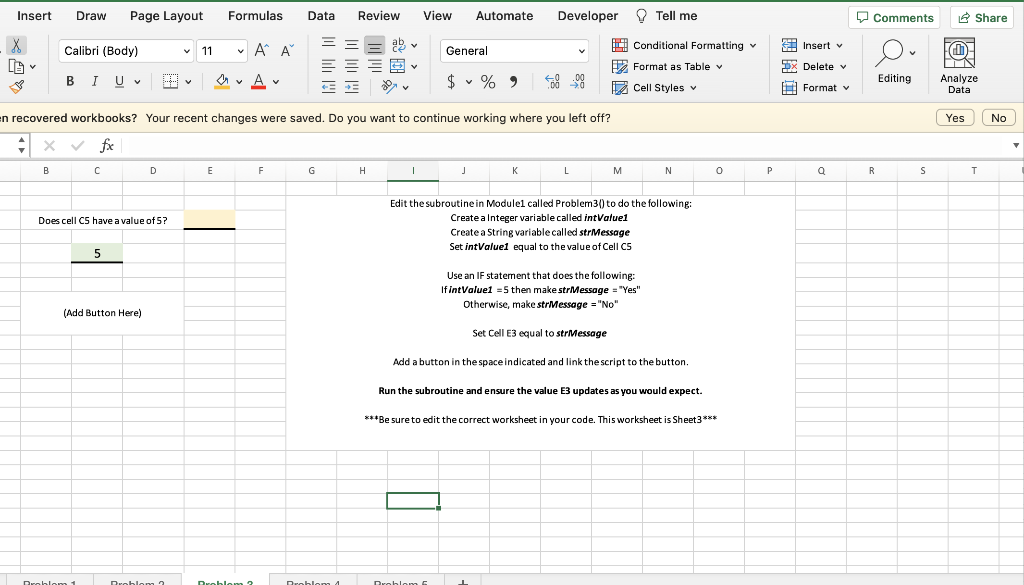Toggle bold formatting
This screenshot has width=1024, height=585.
point(69,80)
